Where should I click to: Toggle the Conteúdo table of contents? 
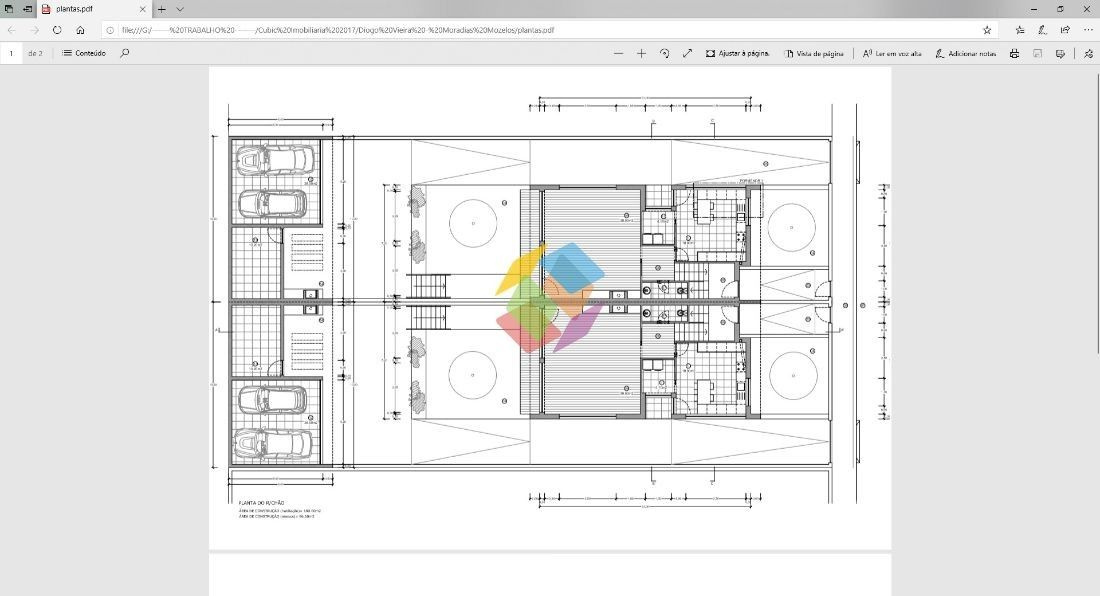pyautogui.click(x=84, y=53)
